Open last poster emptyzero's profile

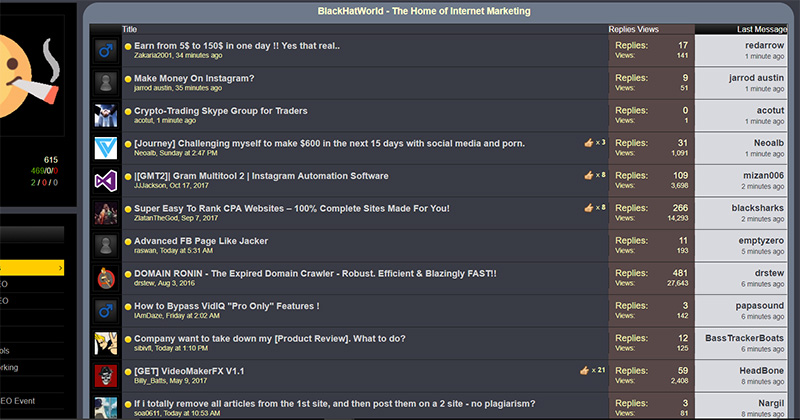(761, 241)
